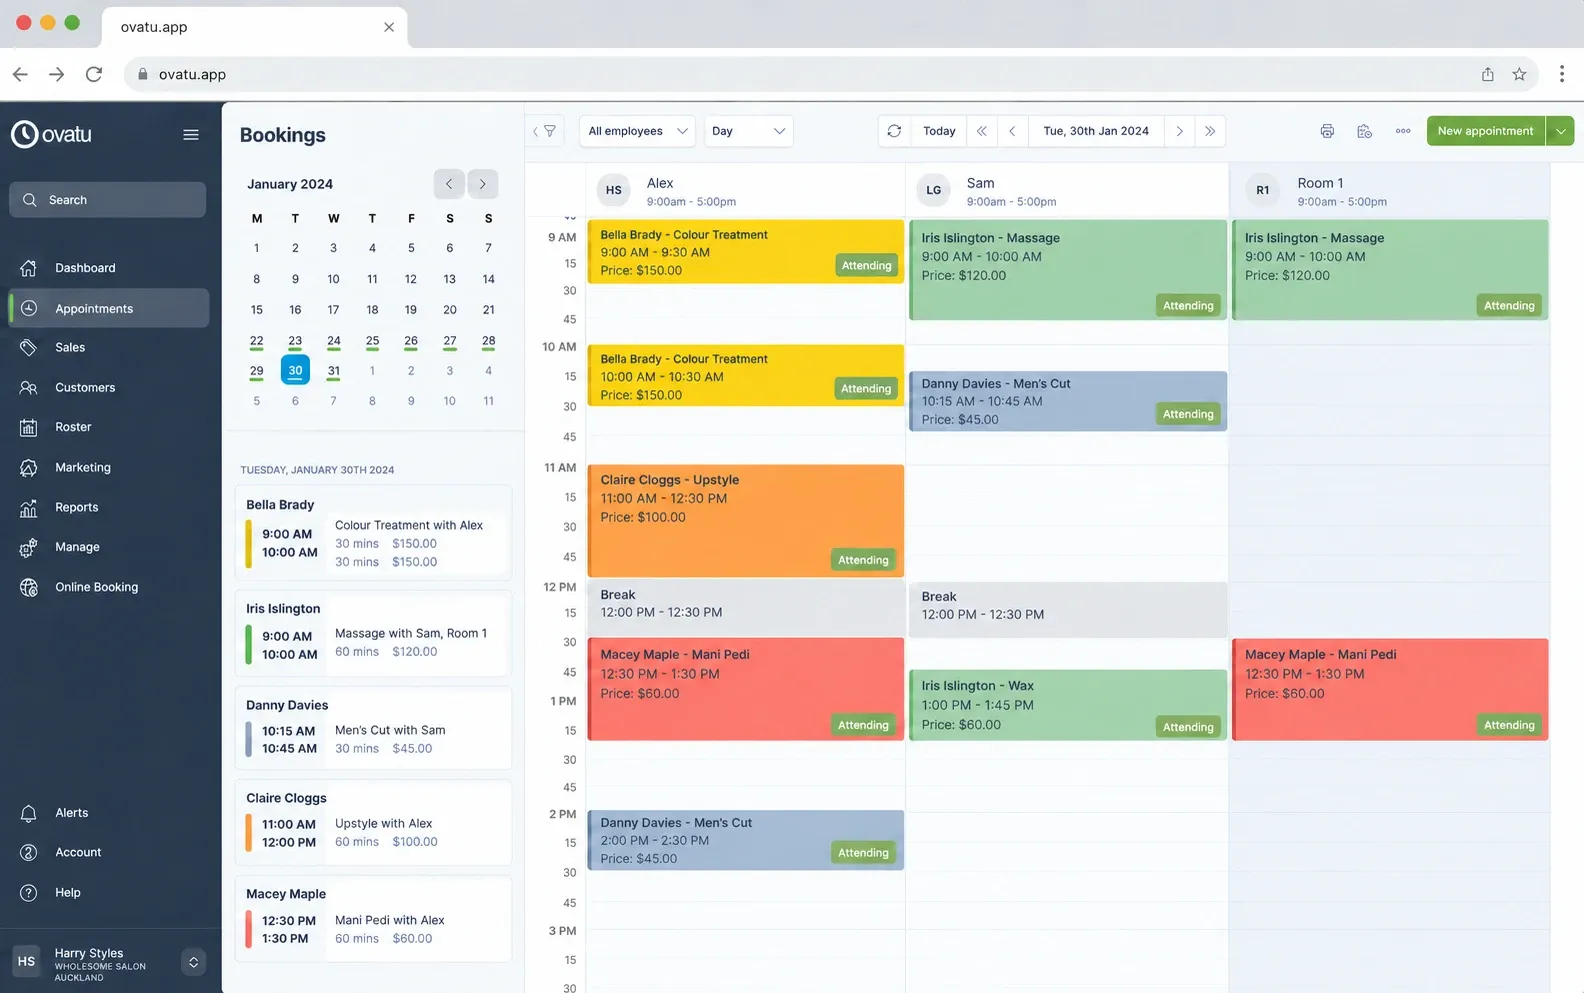1584x993 pixels.
Task: Click the Today button
Action: 939,131
